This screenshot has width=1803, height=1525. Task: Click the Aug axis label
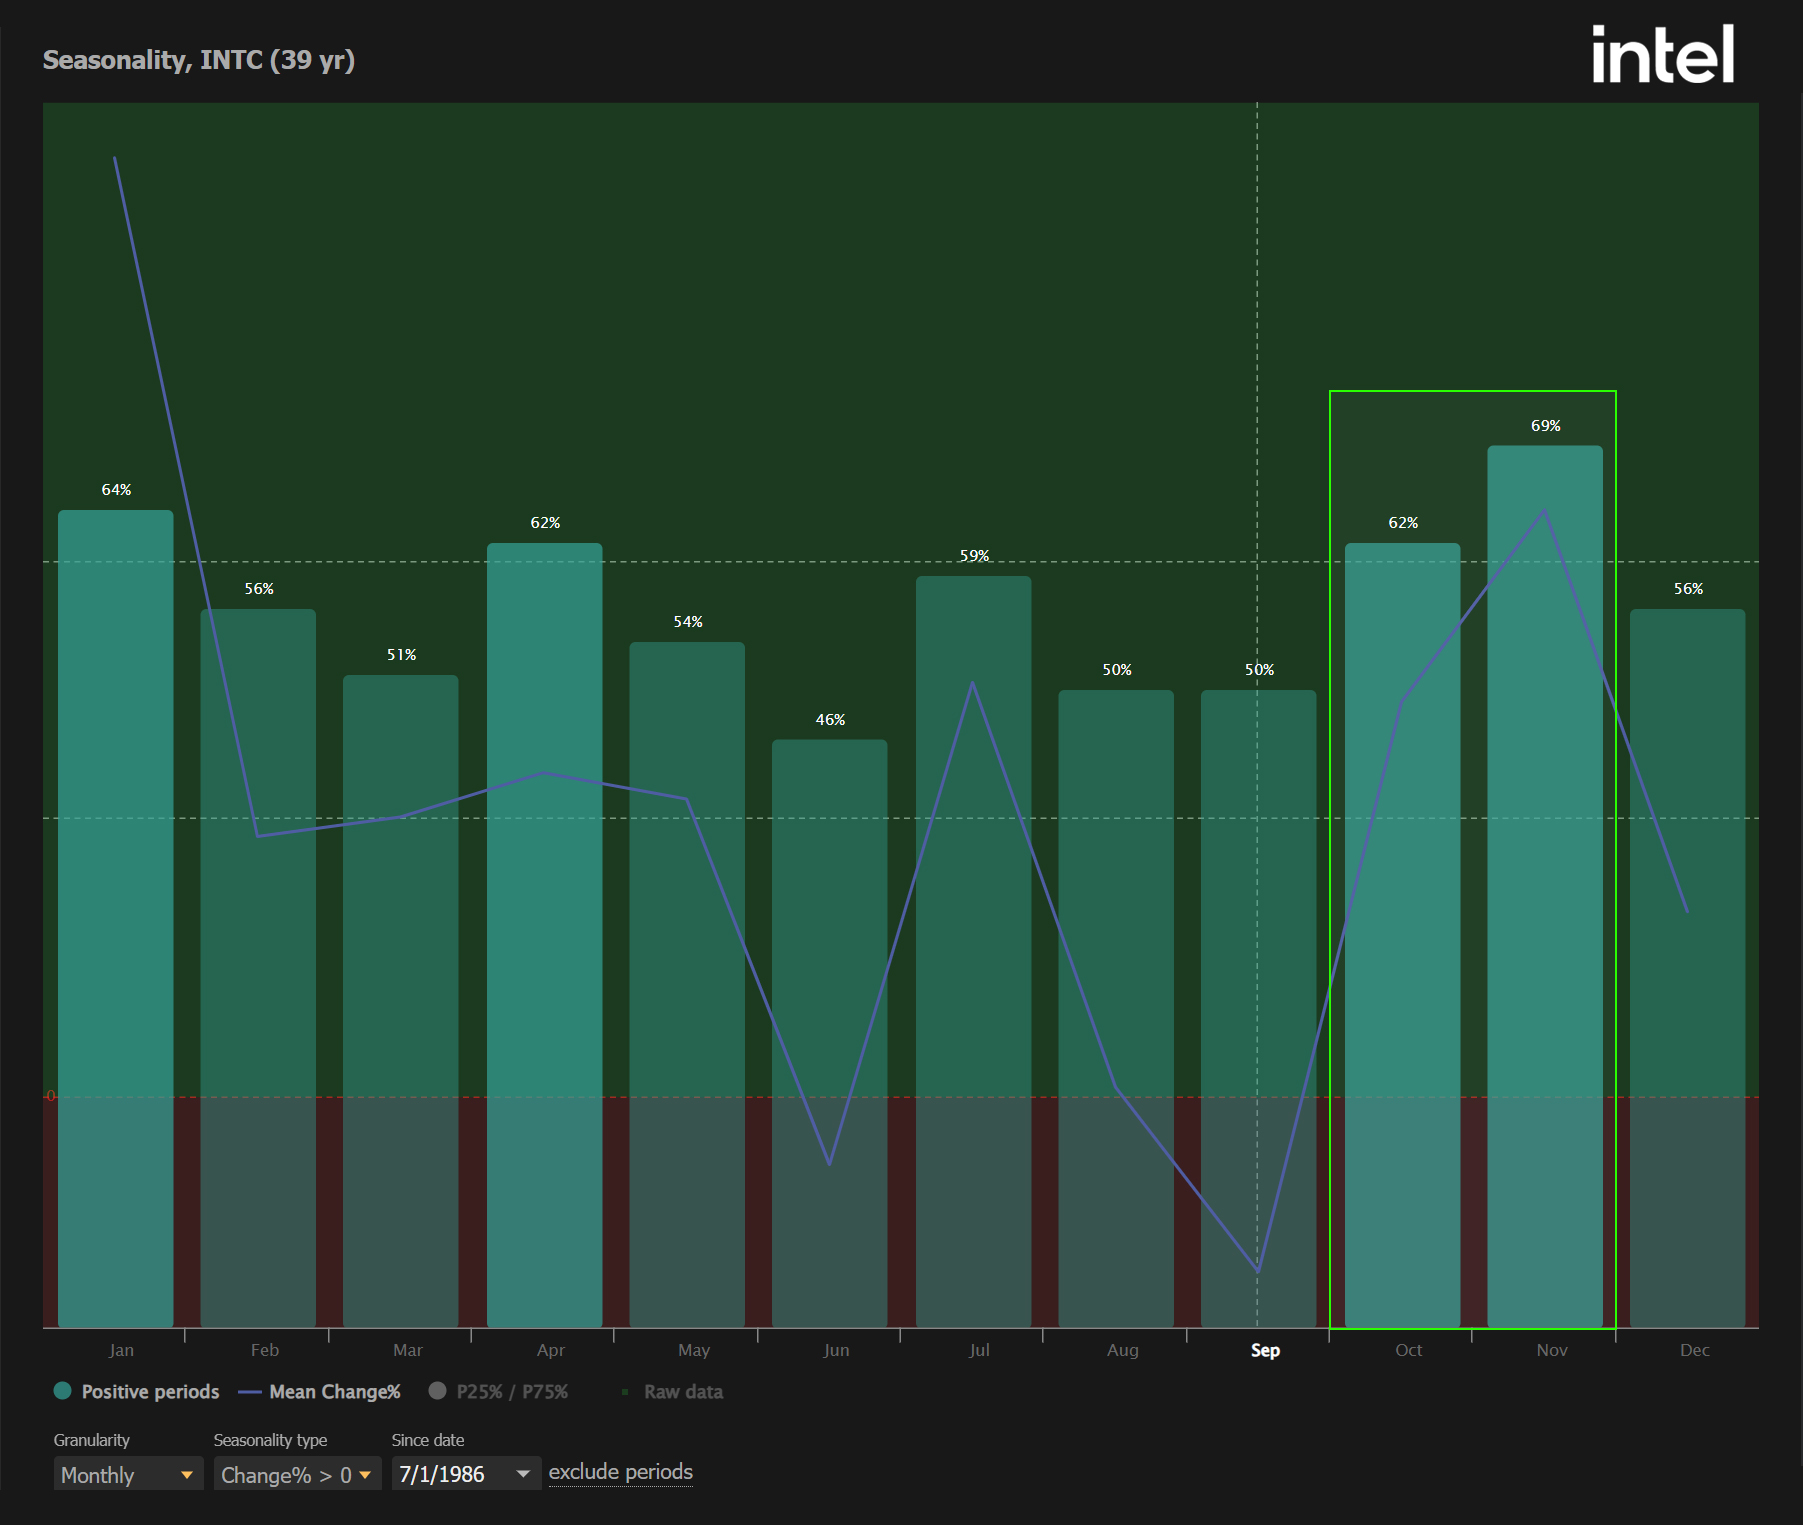(1123, 1350)
